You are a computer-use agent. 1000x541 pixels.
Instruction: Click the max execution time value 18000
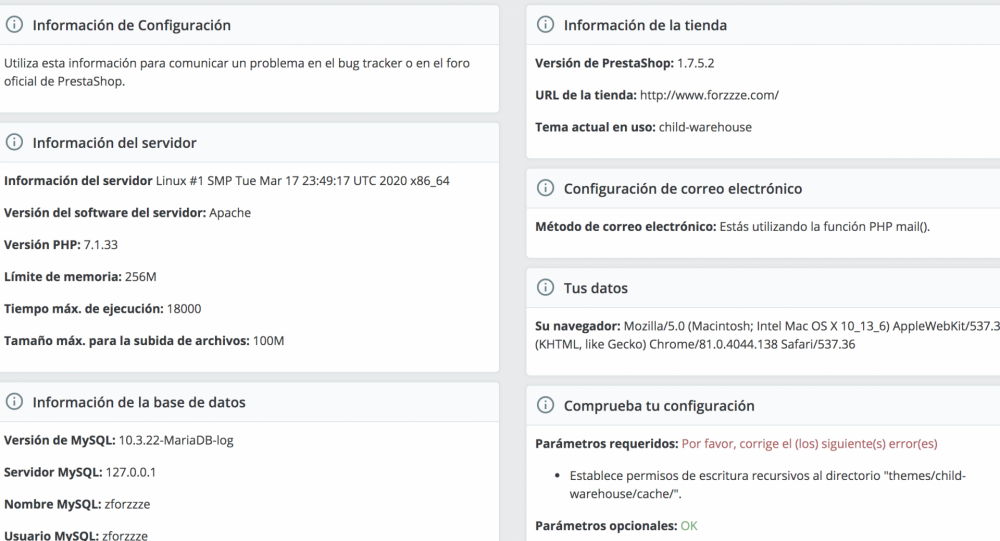[x=184, y=308]
